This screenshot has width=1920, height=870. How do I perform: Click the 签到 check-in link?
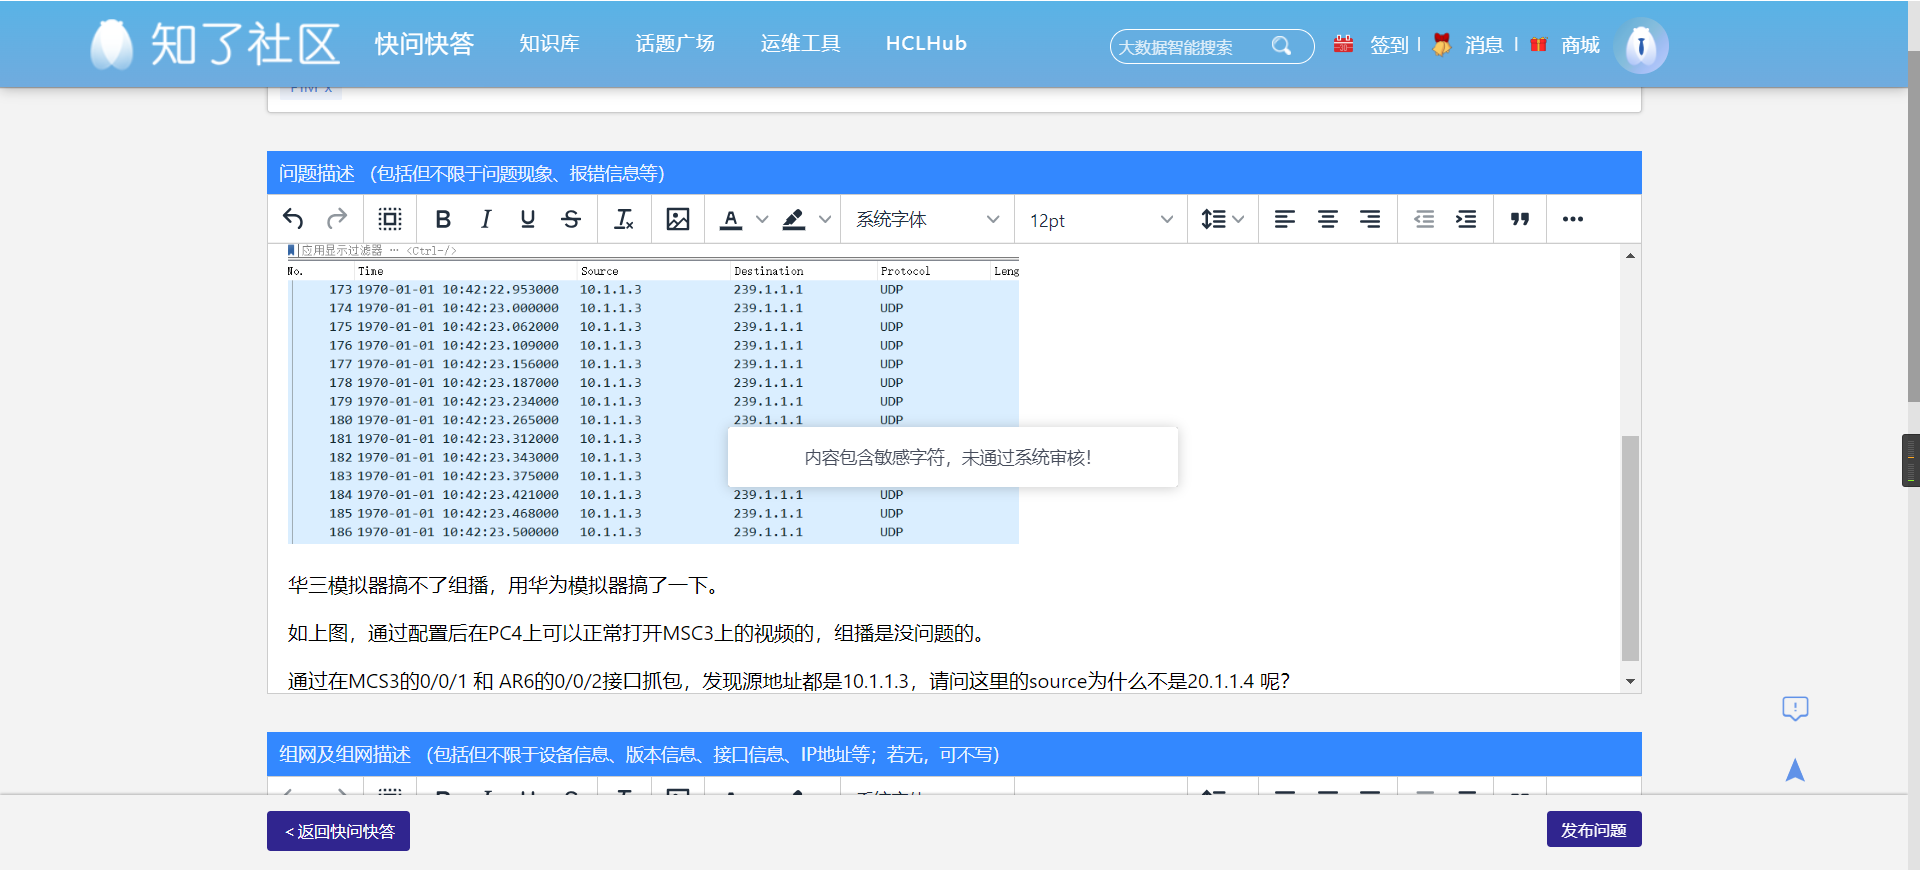[1388, 45]
